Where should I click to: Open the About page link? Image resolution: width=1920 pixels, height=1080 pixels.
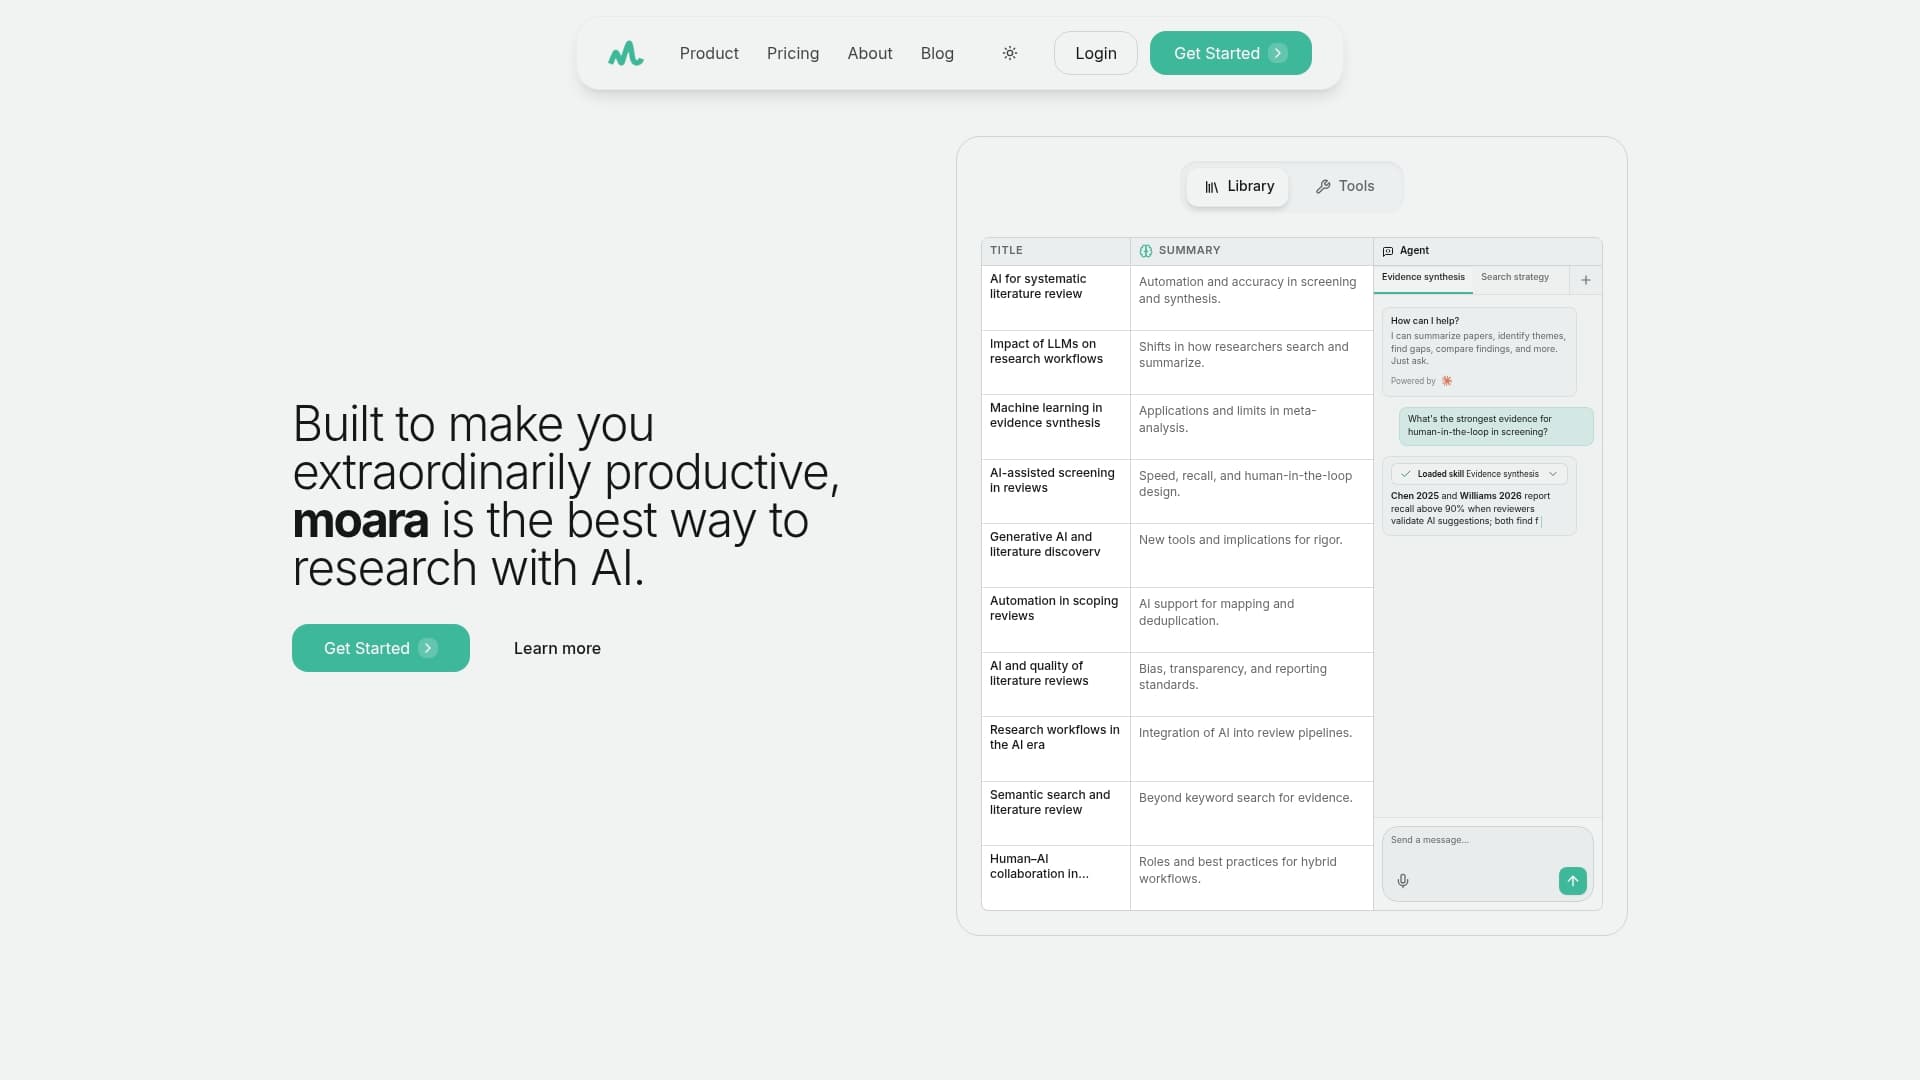pyautogui.click(x=870, y=53)
